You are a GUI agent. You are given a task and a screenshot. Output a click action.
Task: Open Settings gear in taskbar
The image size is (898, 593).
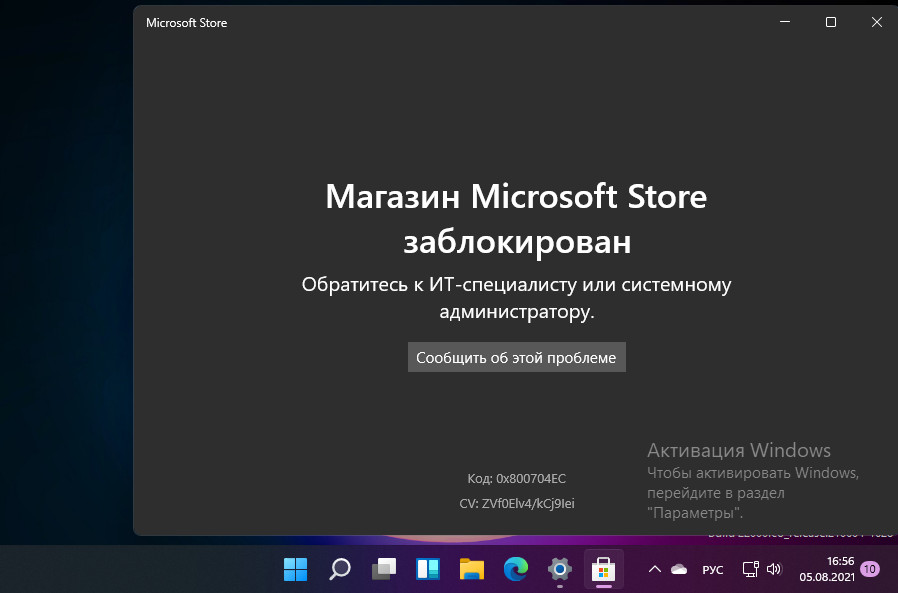point(560,569)
